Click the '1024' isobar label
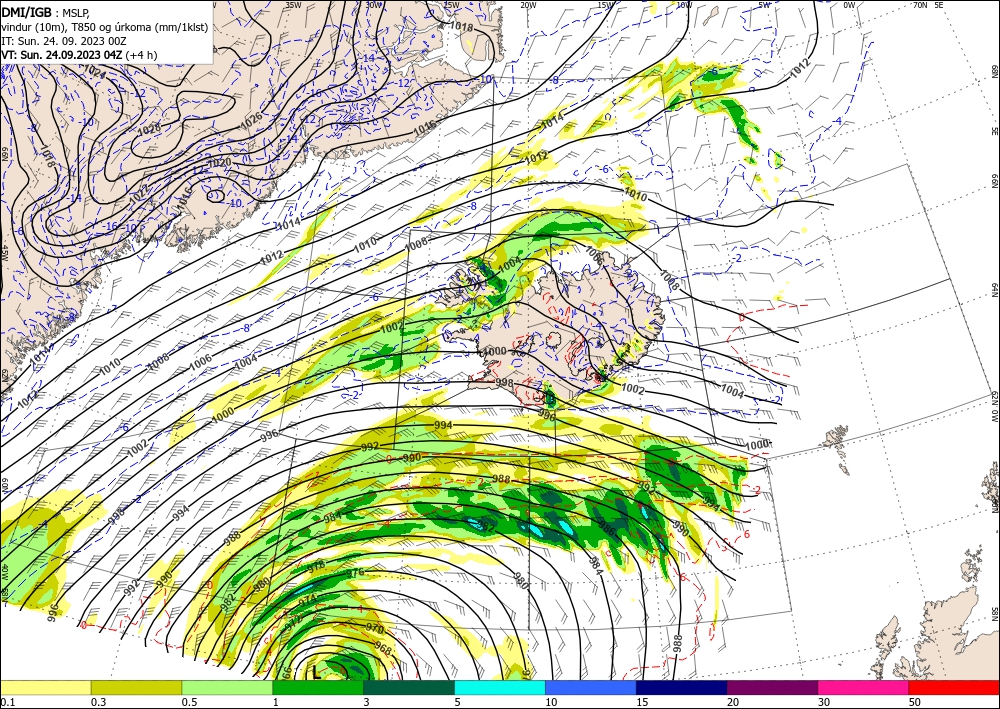This screenshot has height=709, width=1000. (x=94, y=71)
